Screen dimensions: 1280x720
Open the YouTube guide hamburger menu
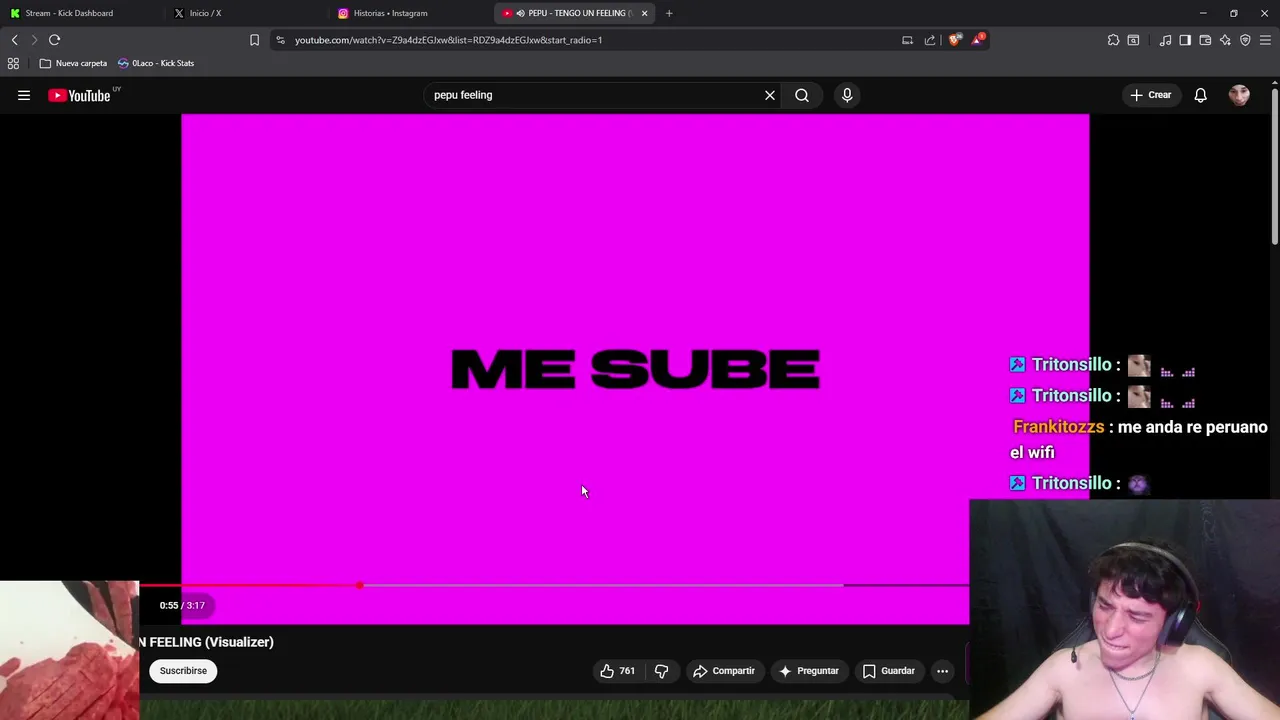click(x=24, y=95)
